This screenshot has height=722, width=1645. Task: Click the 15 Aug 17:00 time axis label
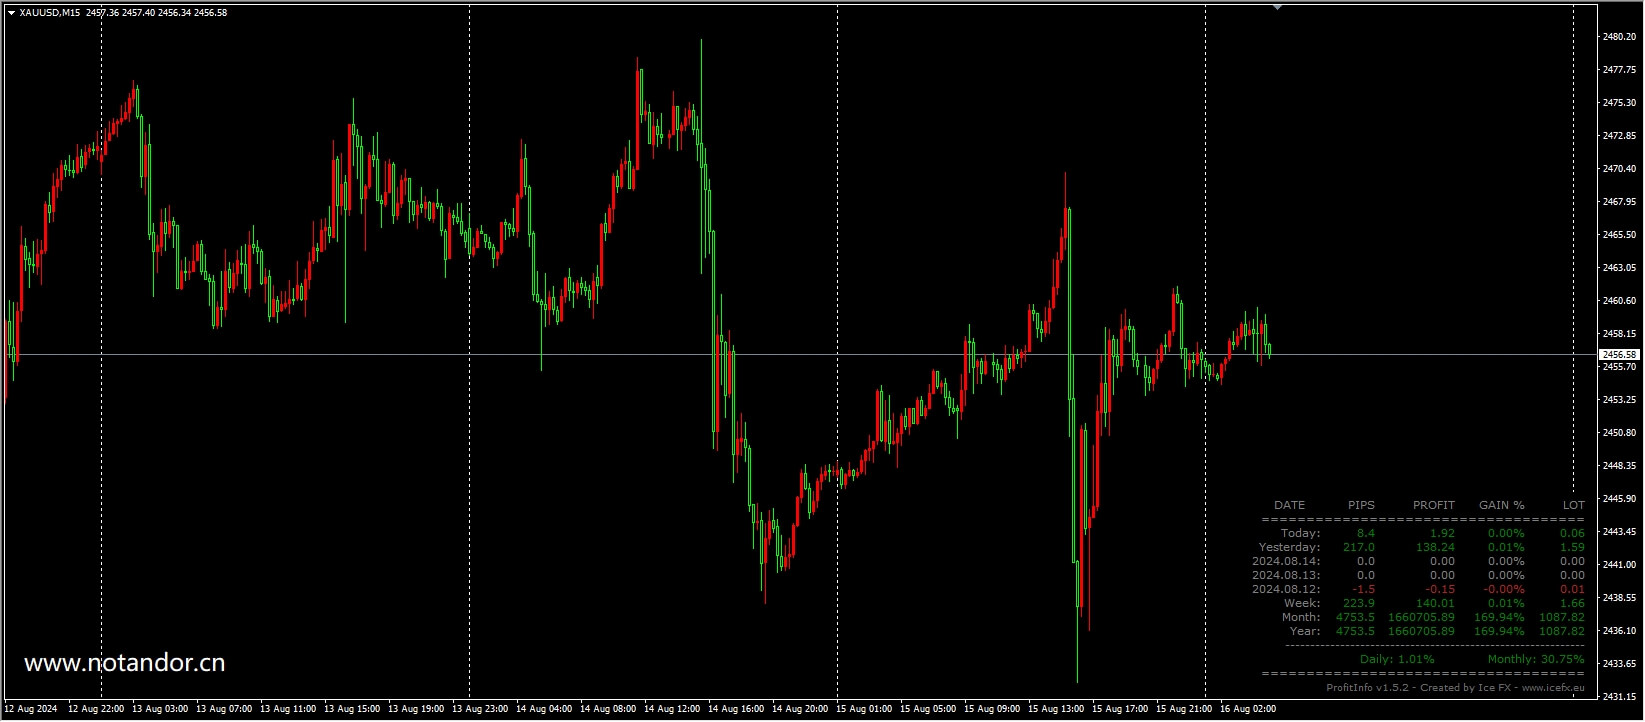(x=1120, y=709)
